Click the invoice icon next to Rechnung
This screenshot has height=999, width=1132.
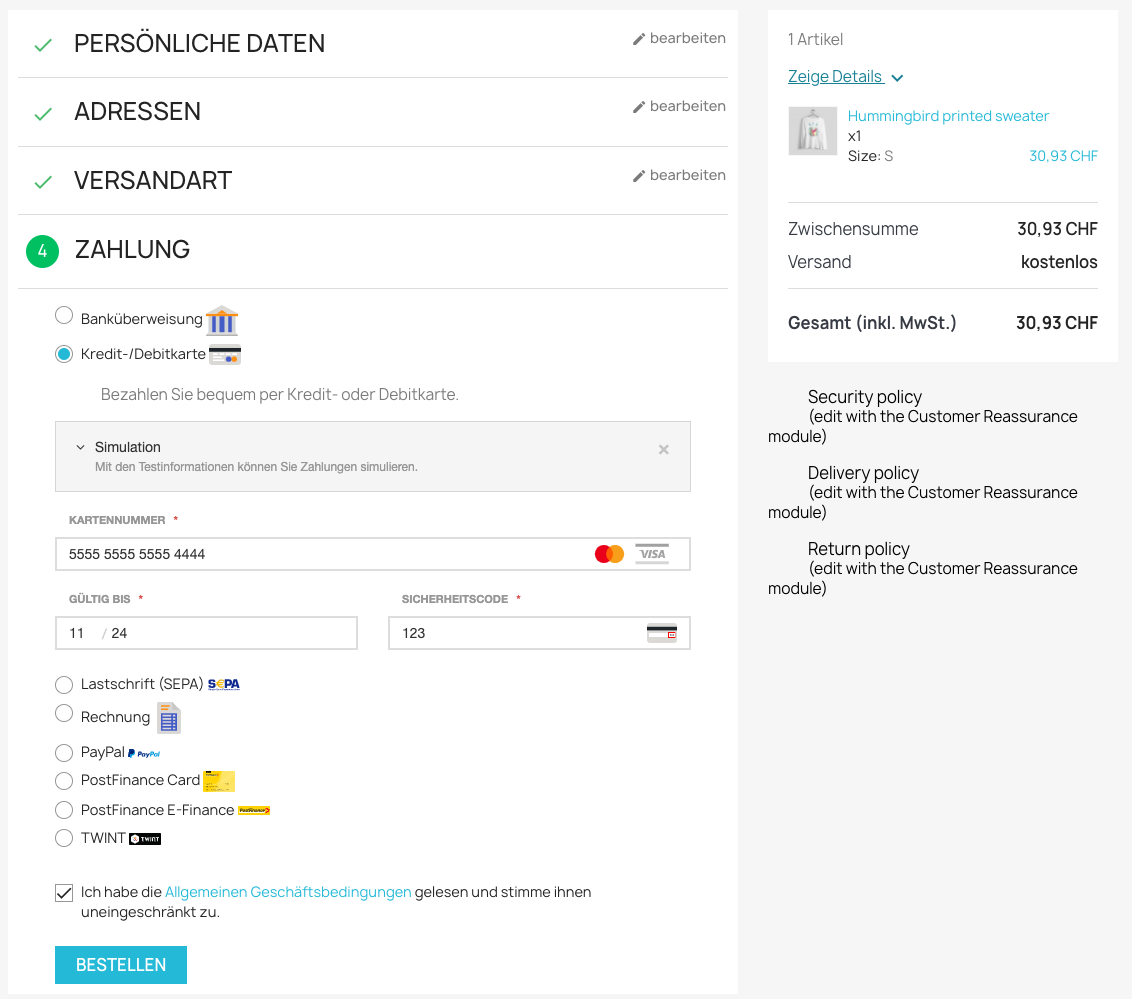[167, 717]
